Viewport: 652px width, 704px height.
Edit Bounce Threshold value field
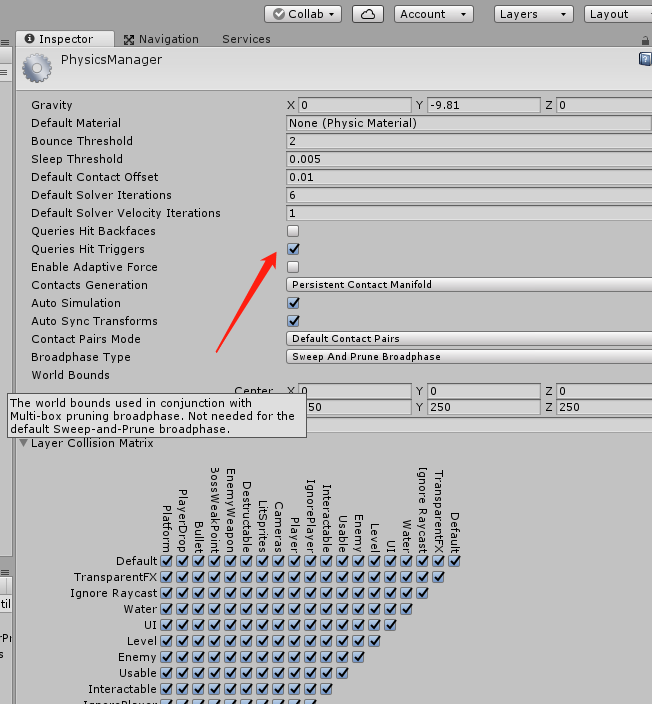(x=469, y=141)
